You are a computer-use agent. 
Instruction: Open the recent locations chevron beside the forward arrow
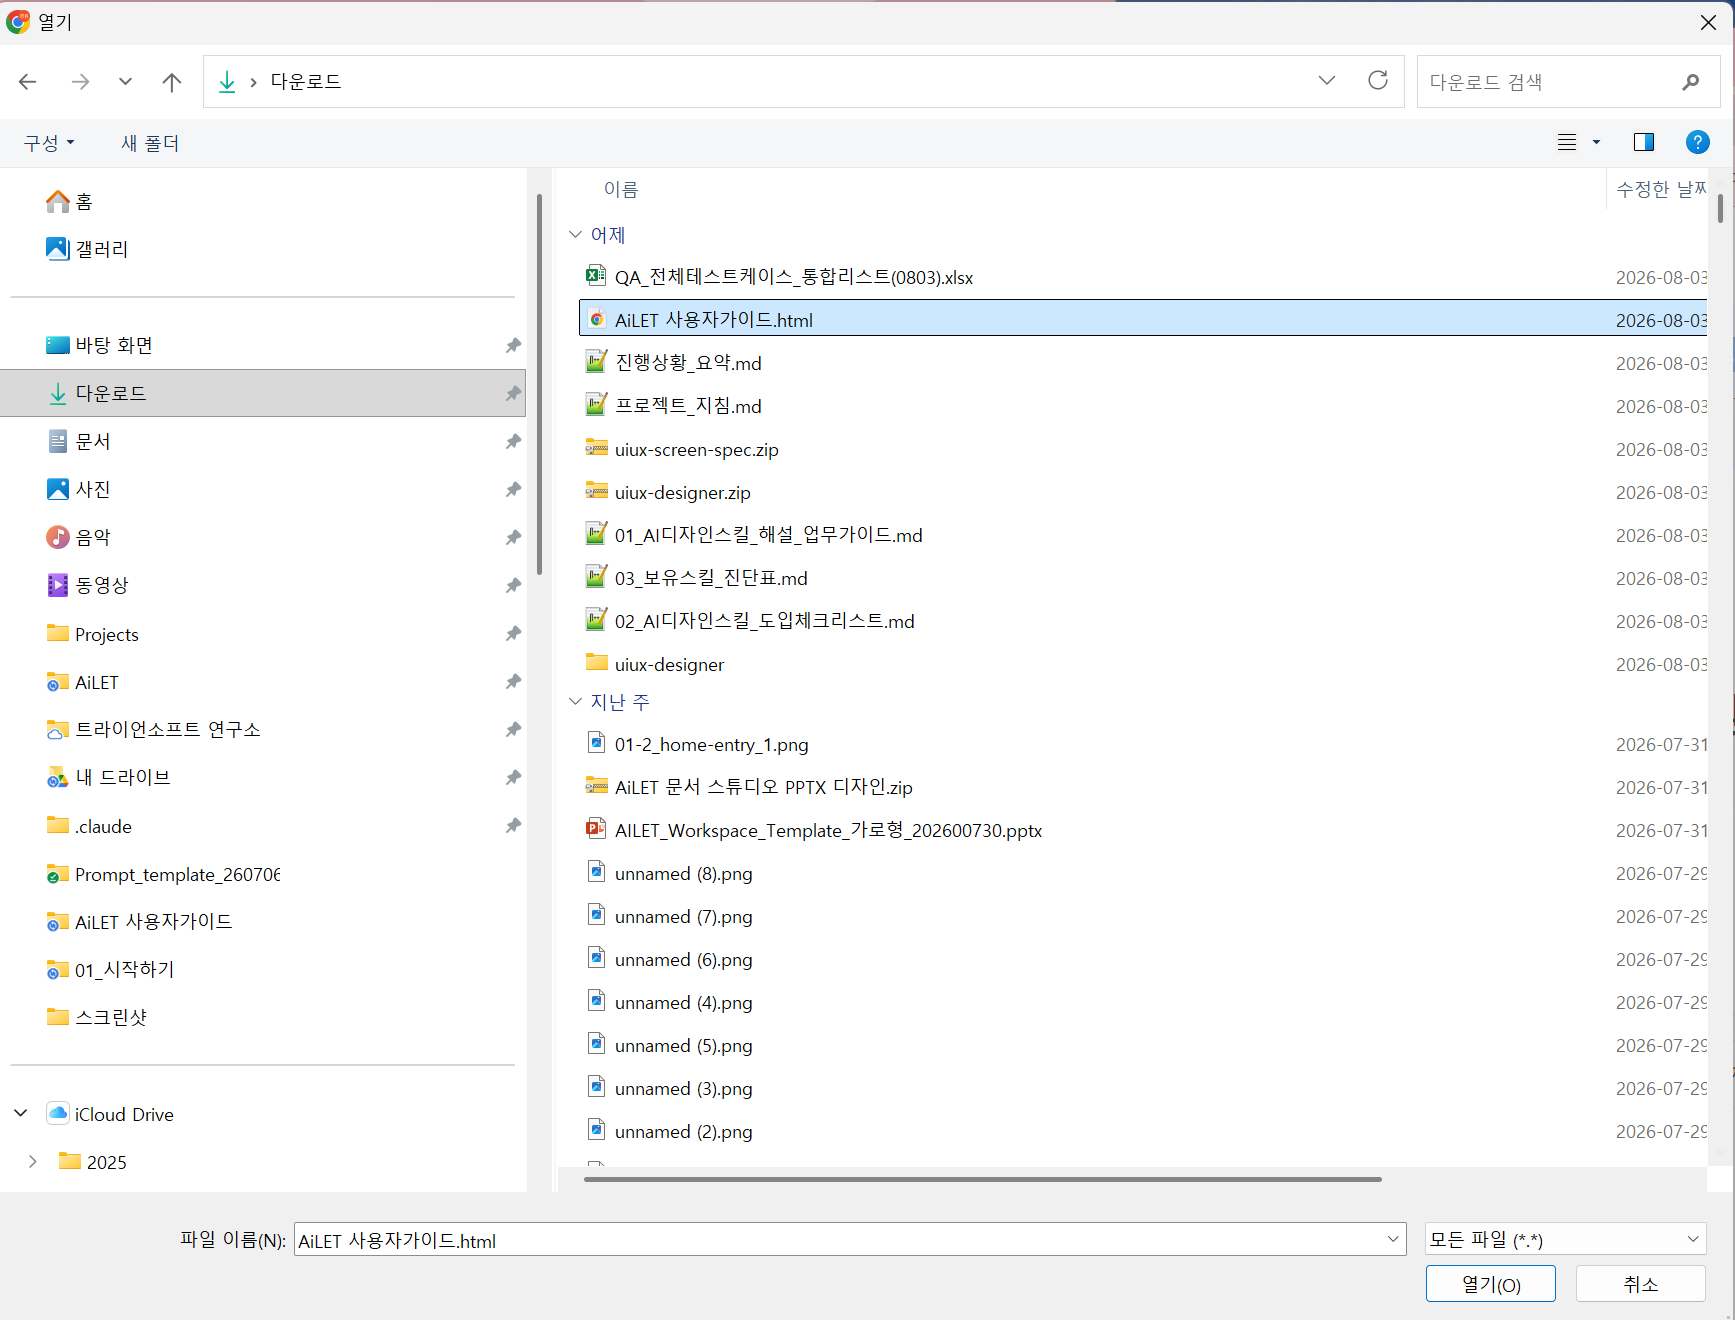pos(125,82)
